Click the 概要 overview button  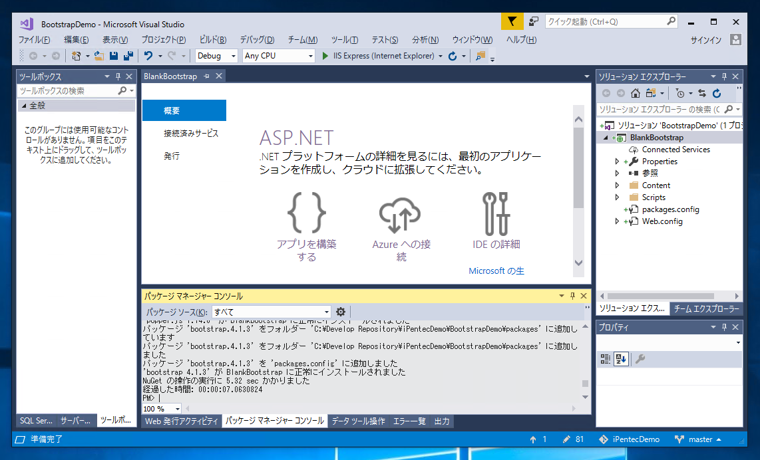tap(184, 111)
